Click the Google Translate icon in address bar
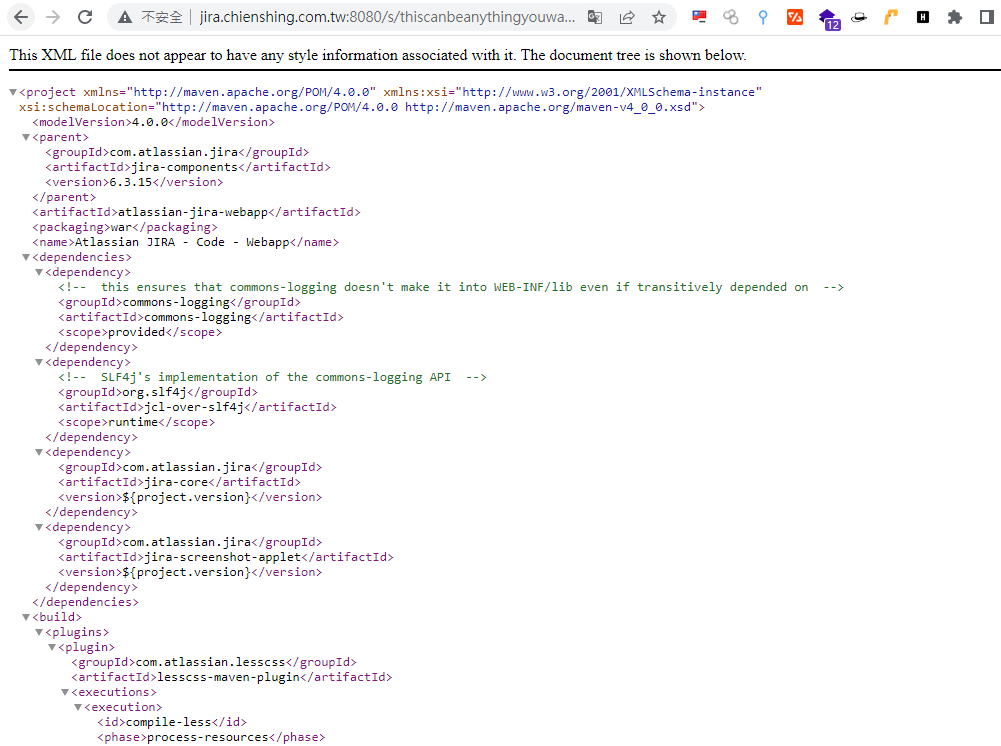Screen dimensions: 1001x746 pos(594,17)
